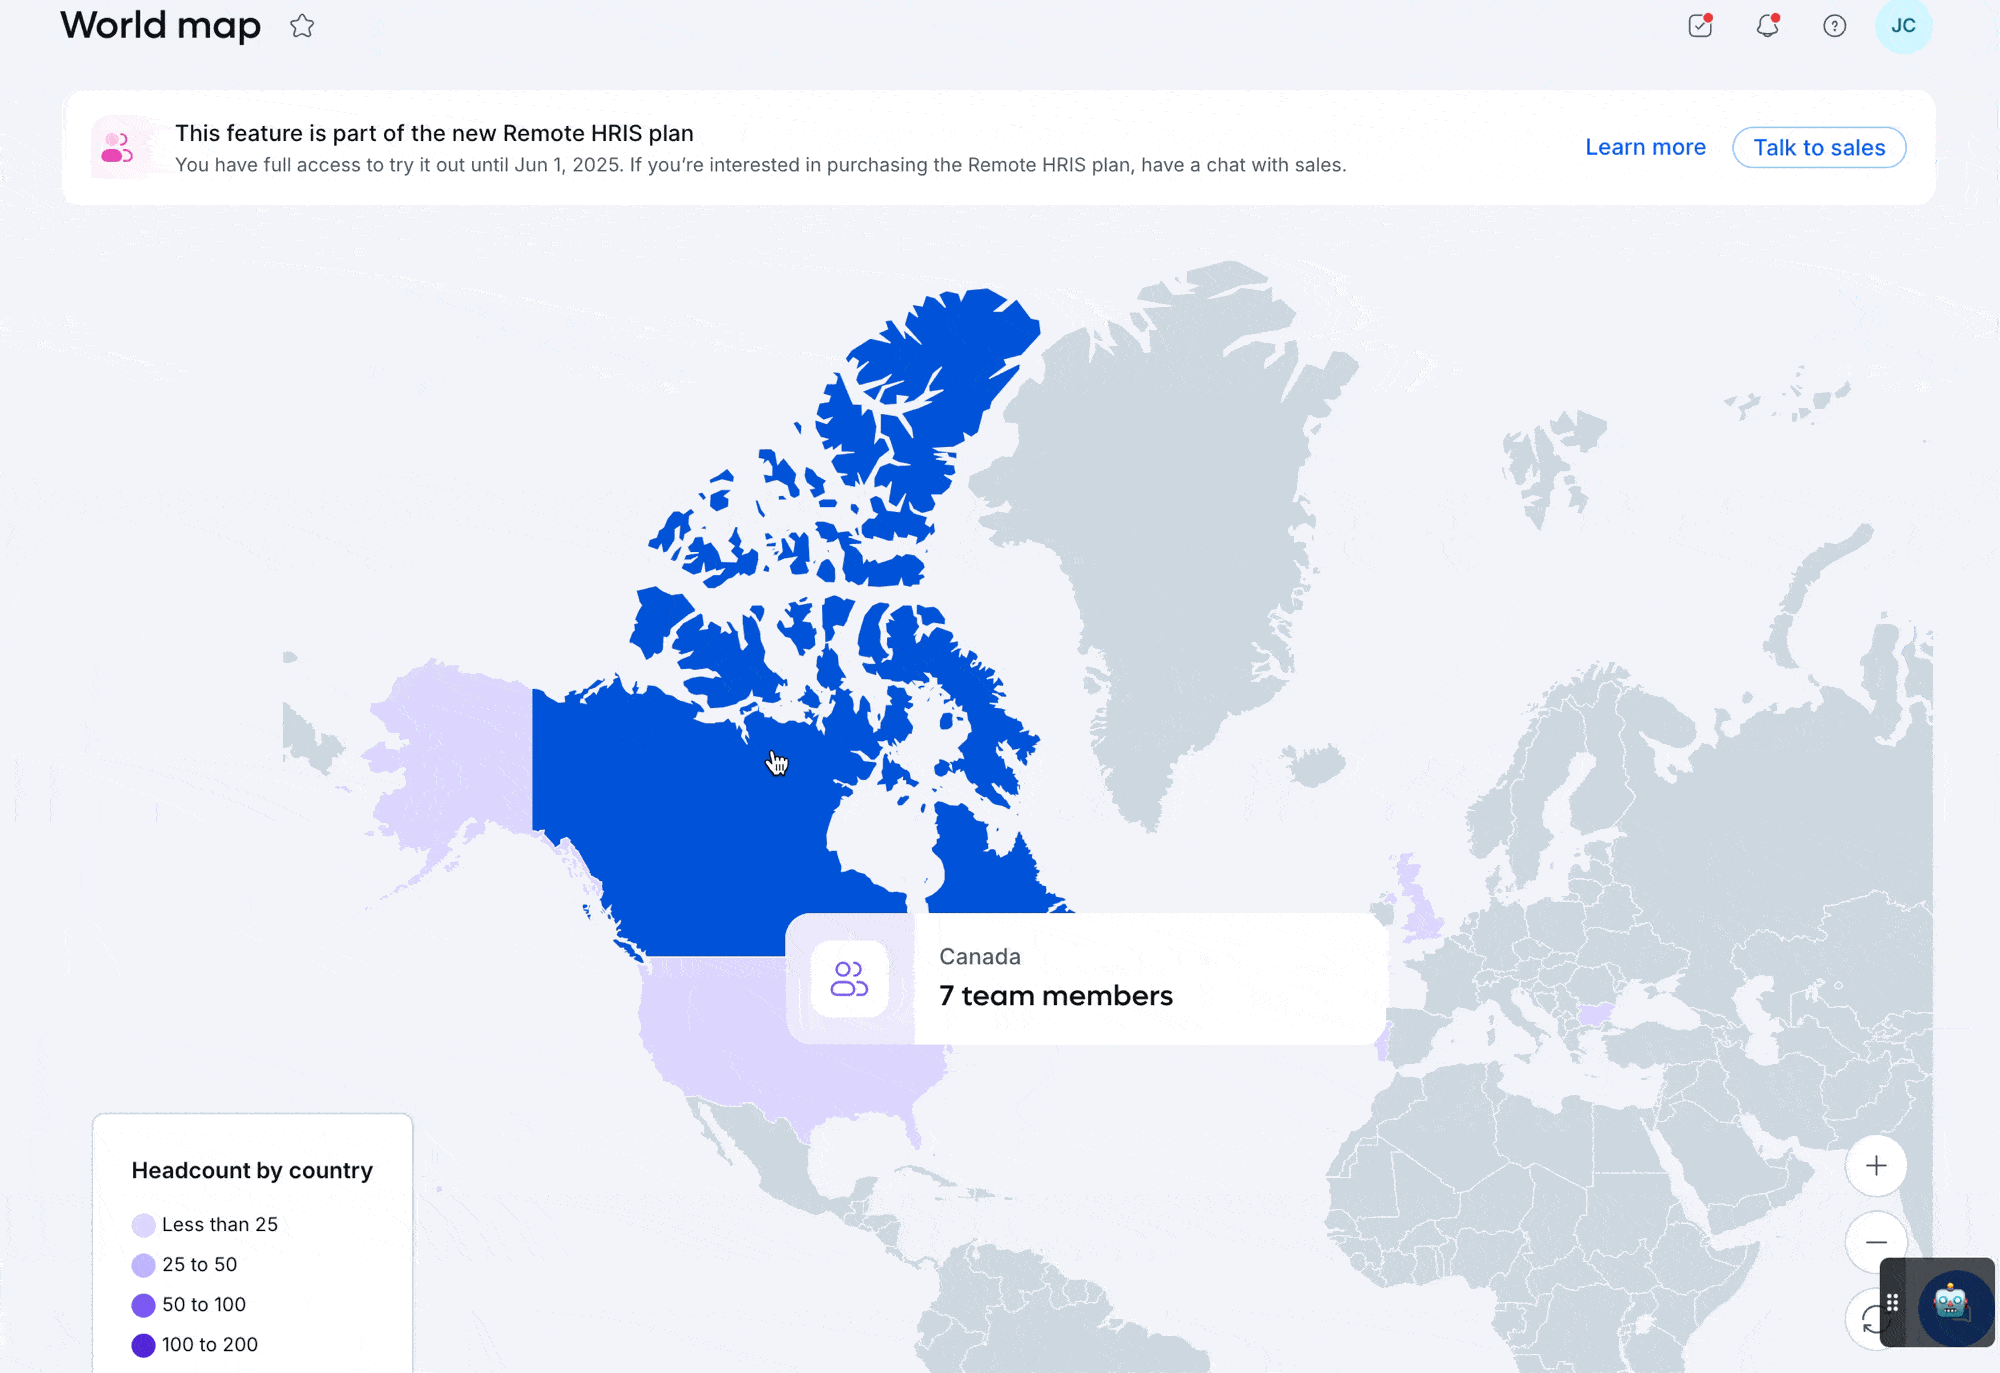
Task: Zoom in on the map
Action: [x=1876, y=1166]
